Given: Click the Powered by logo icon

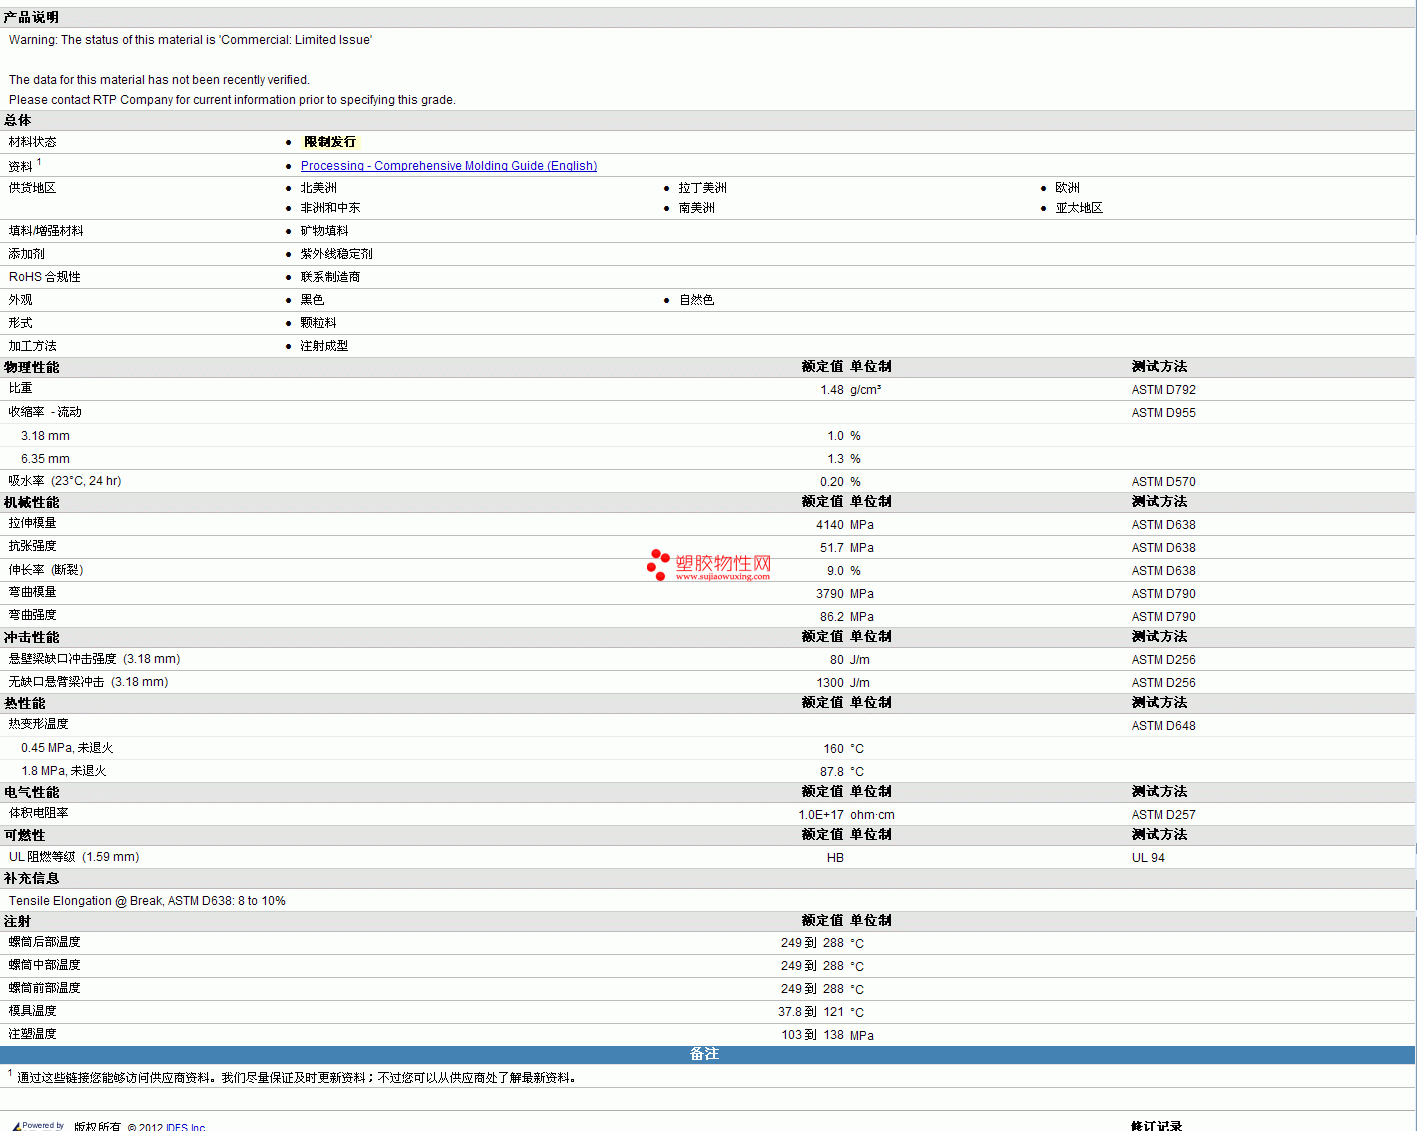Looking at the screenshot, I should coord(38,1126).
